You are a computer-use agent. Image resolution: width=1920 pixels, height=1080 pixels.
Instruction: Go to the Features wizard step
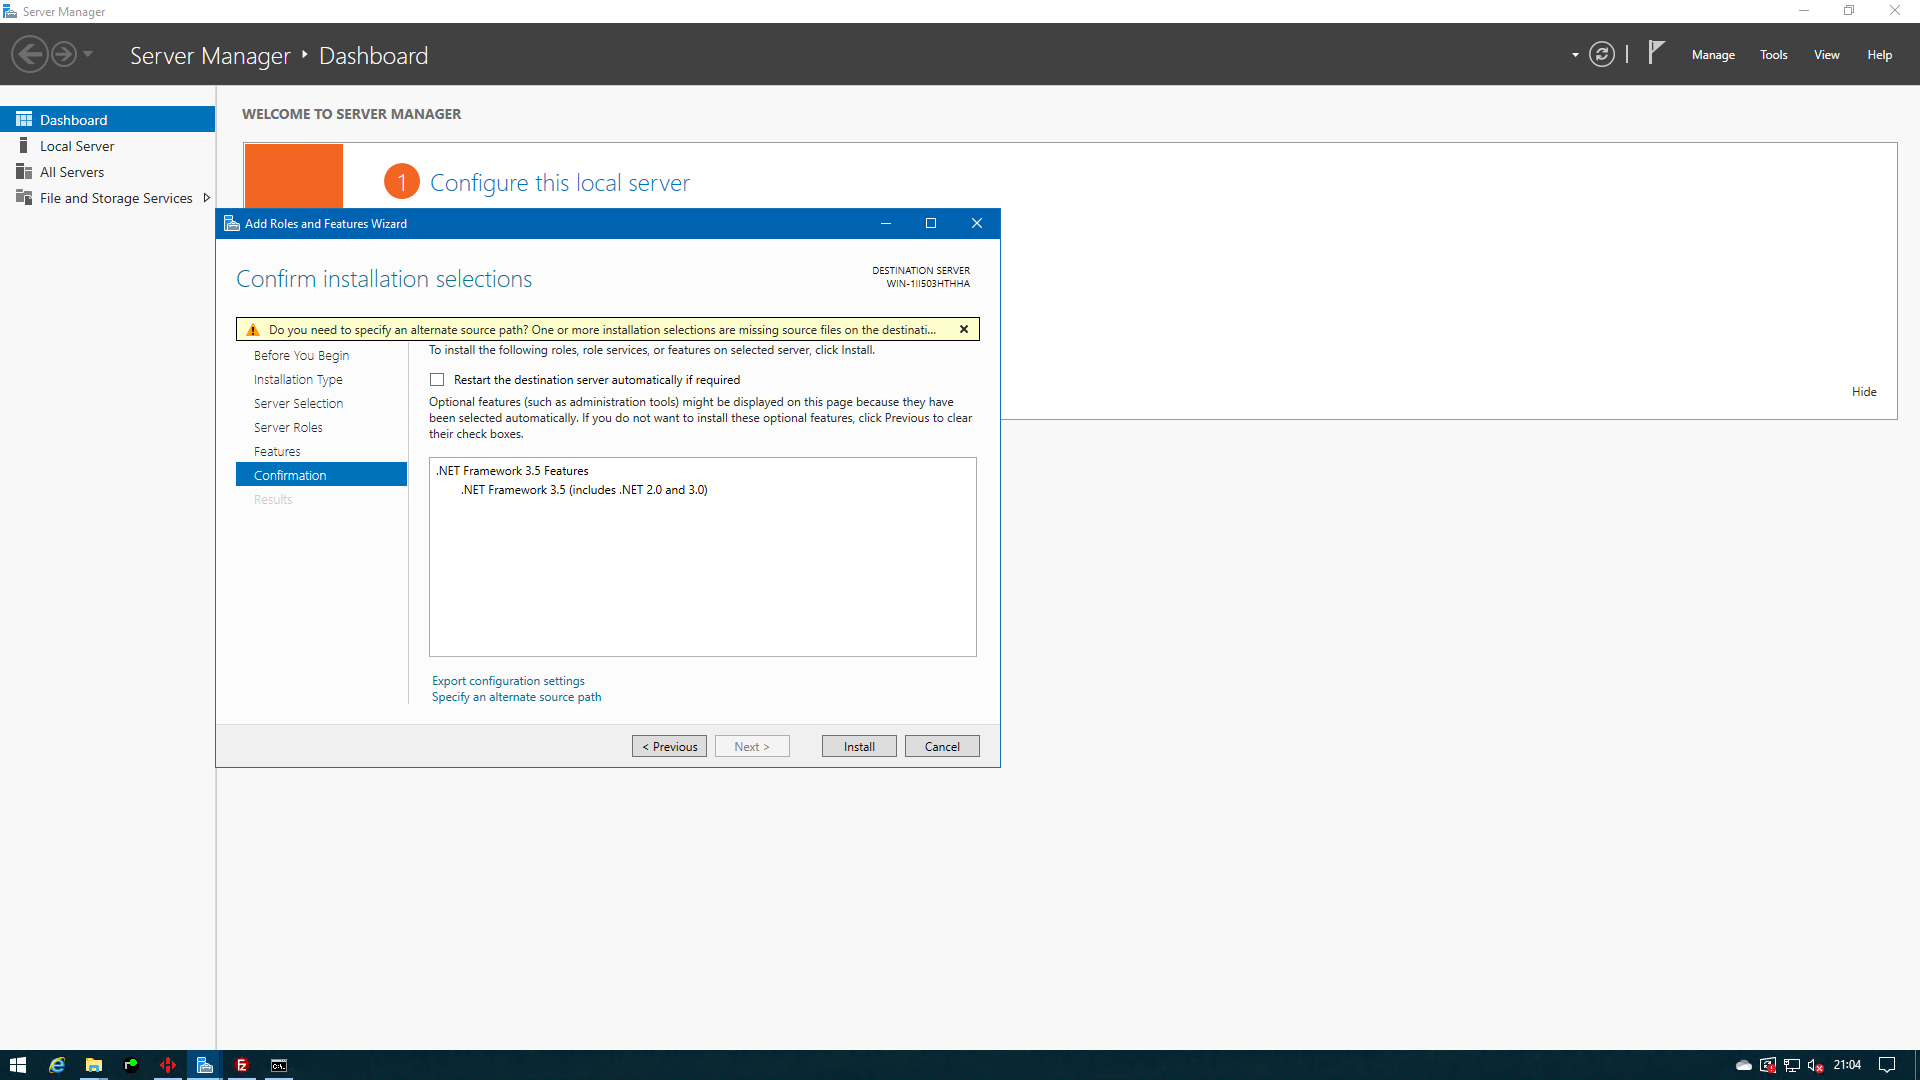277,452
